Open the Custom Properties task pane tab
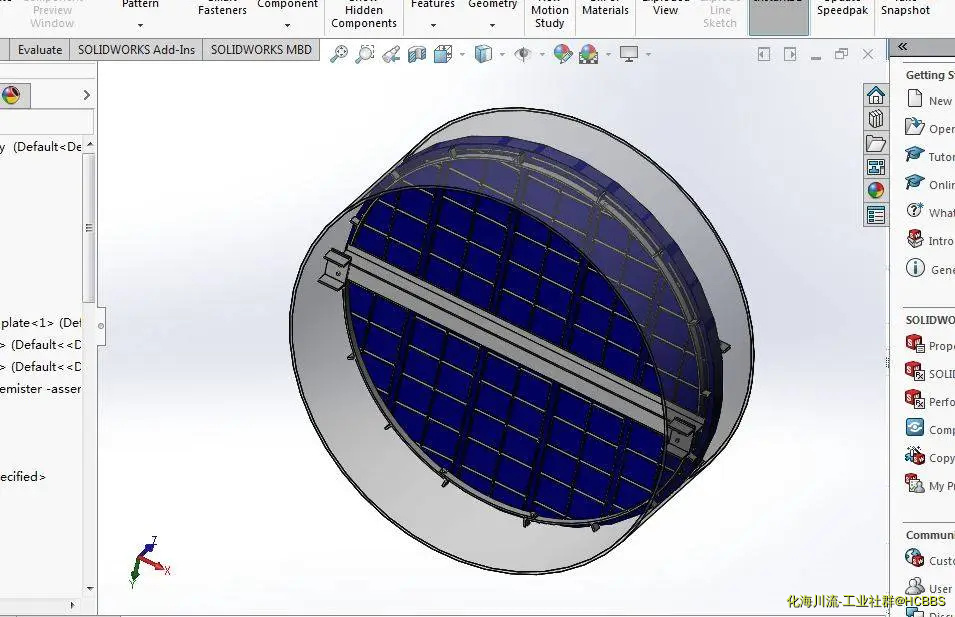Image resolution: width=955 pixels, height=617 pixels. pyautogui.click(x=876, y=215)
